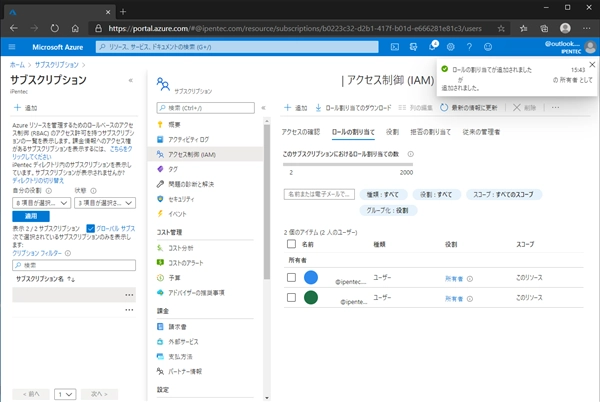This screenshot has width=600, height=402.
Task: Click ロール割り当てのダウンロード button
Action: point(353,108)
